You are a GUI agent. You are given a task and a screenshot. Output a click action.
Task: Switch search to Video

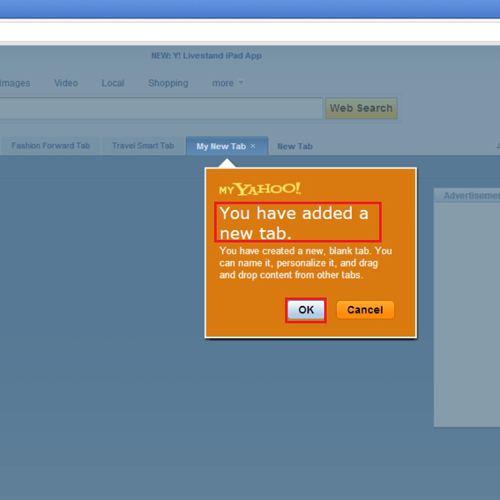(x=66, y=83)
